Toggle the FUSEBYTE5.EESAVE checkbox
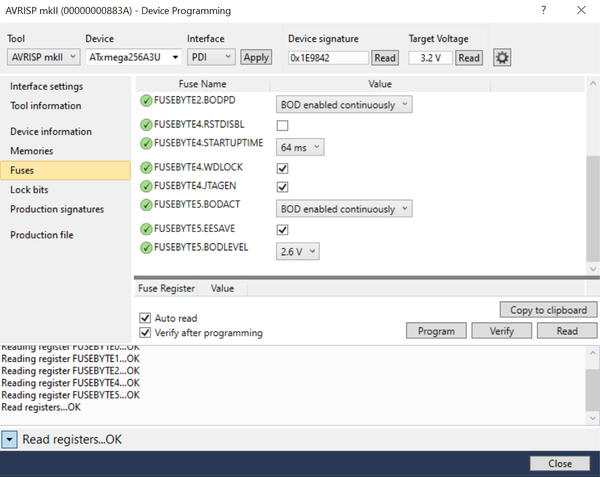The image size is (600, 477). [282, 230]
